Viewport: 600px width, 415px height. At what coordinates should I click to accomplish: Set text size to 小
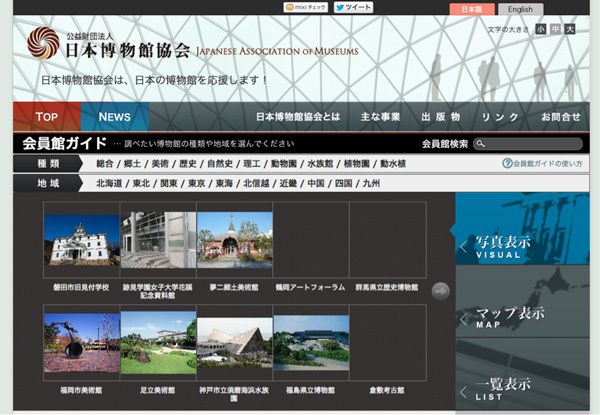click(541, 29)
